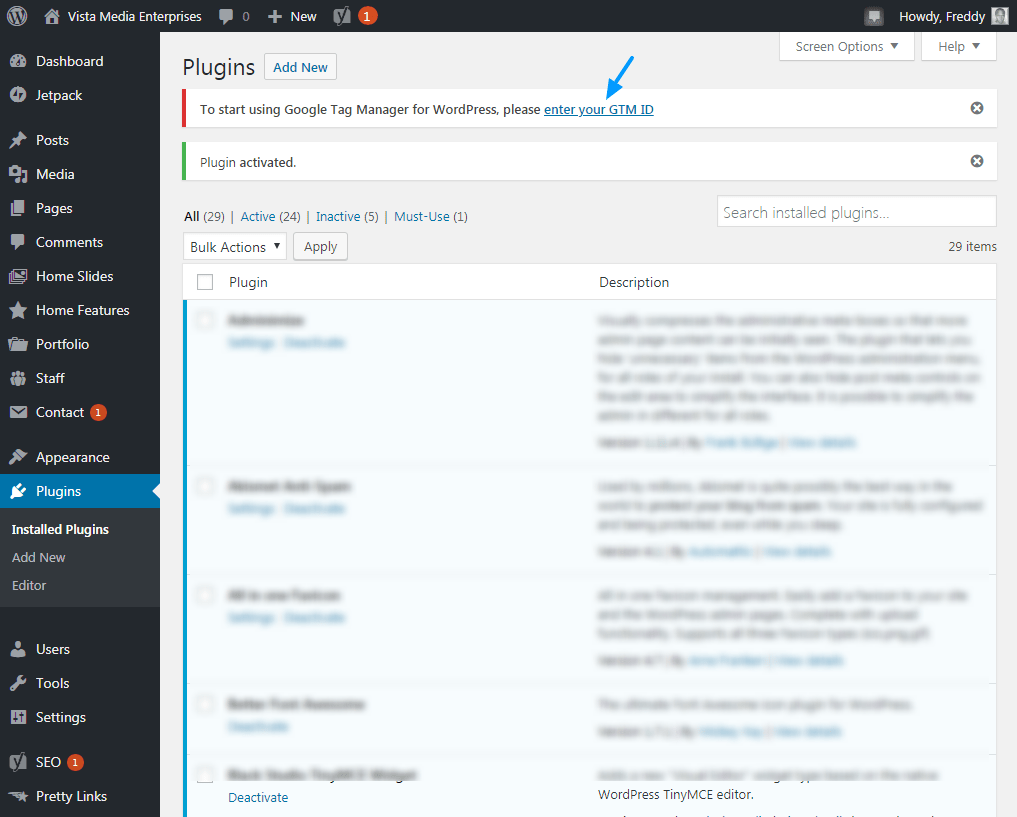1017x817 pixels.
Task: Click the Staff group icon
Action: 18,379
